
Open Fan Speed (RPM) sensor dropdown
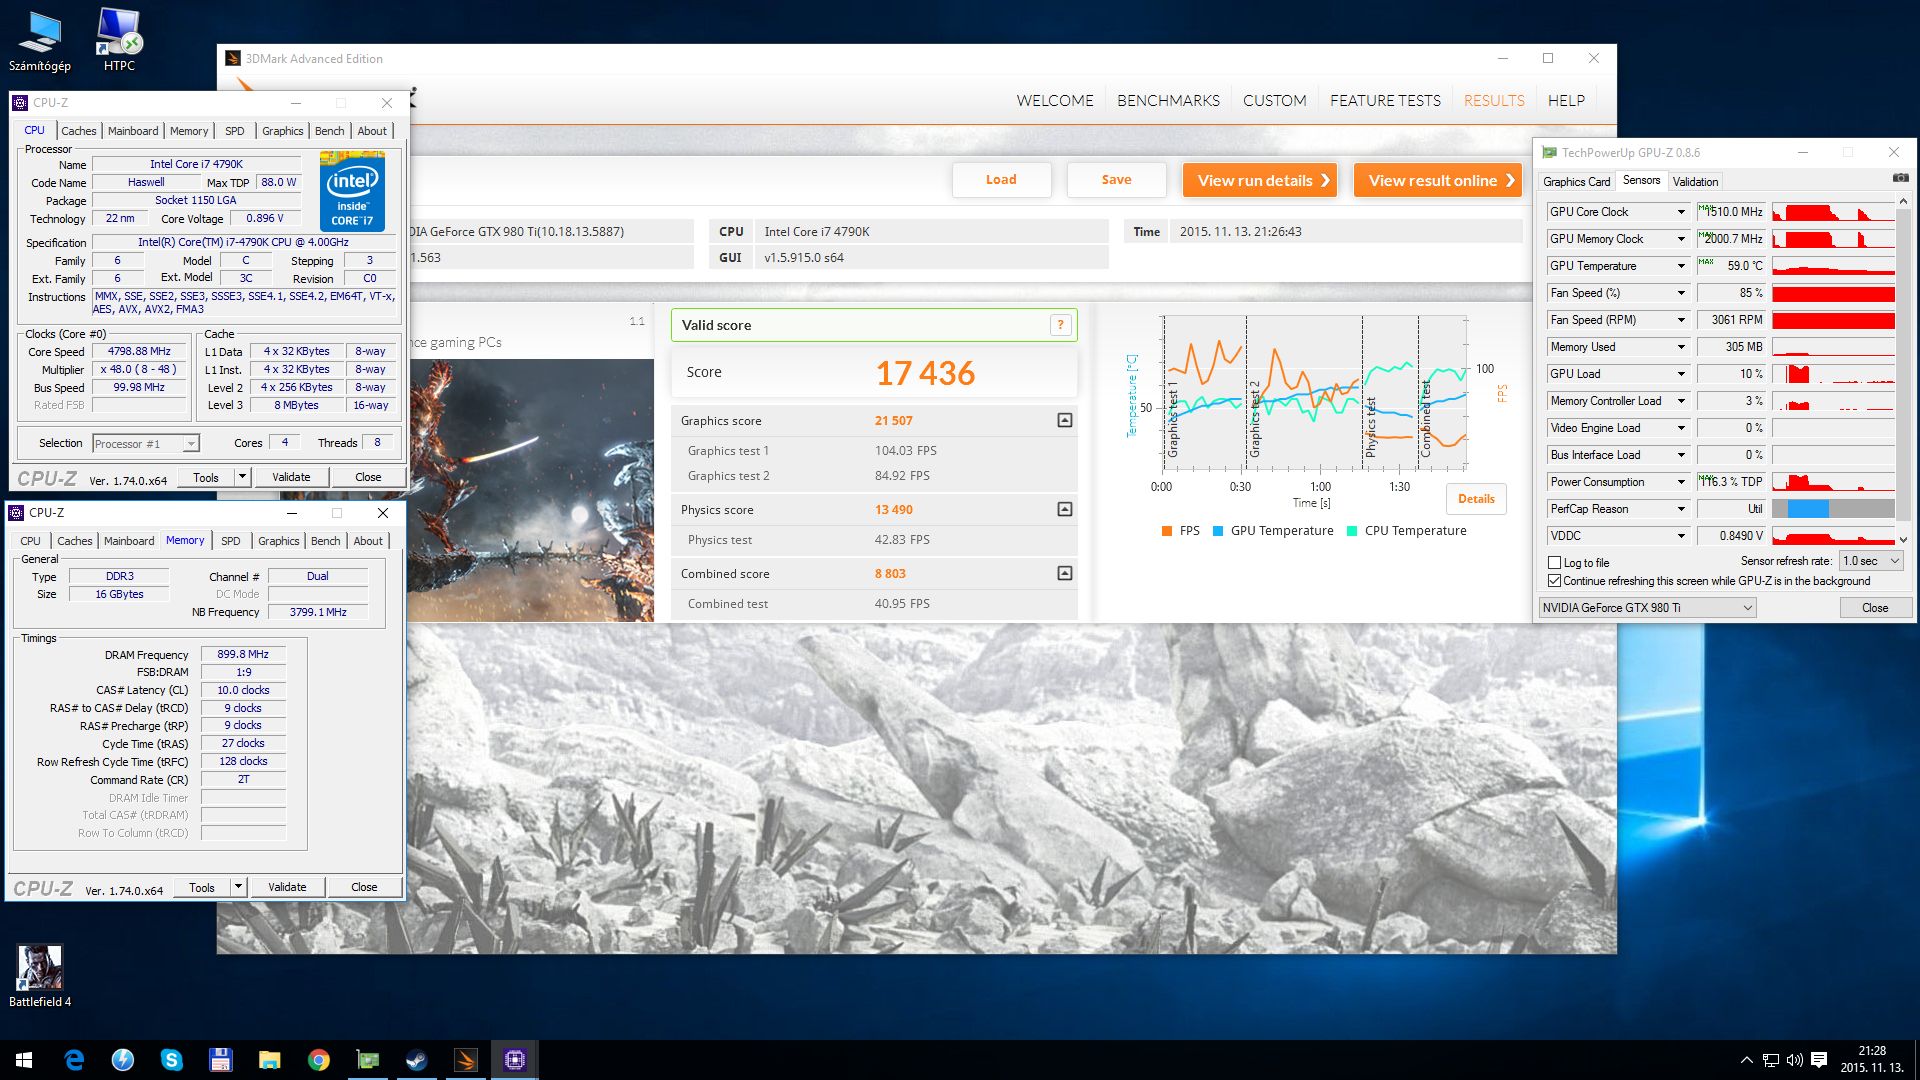1681,320
